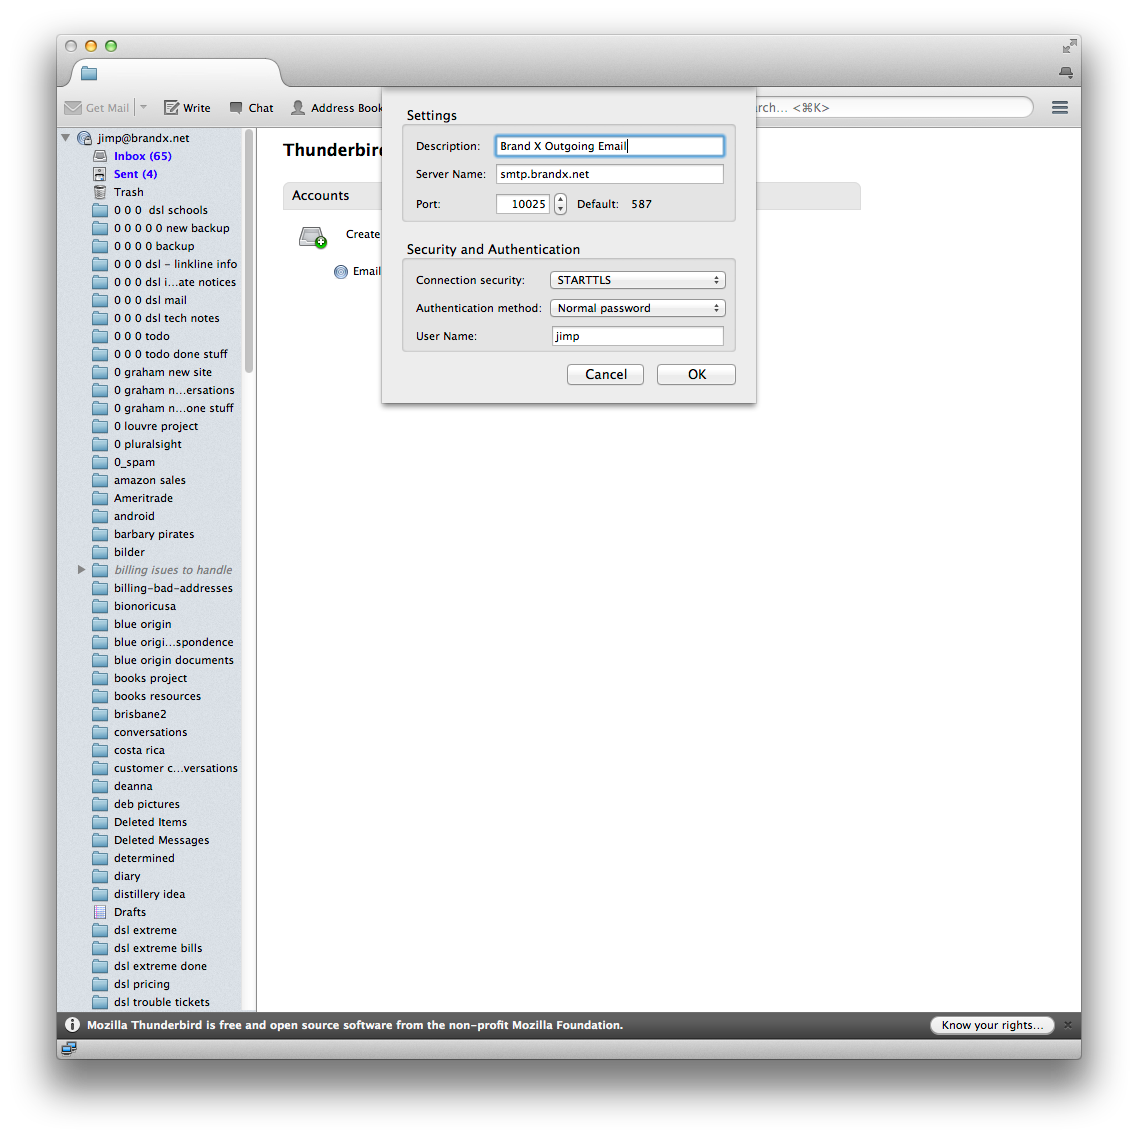
Task: Click the online status icon in status bar
Action: [69, 1048]
